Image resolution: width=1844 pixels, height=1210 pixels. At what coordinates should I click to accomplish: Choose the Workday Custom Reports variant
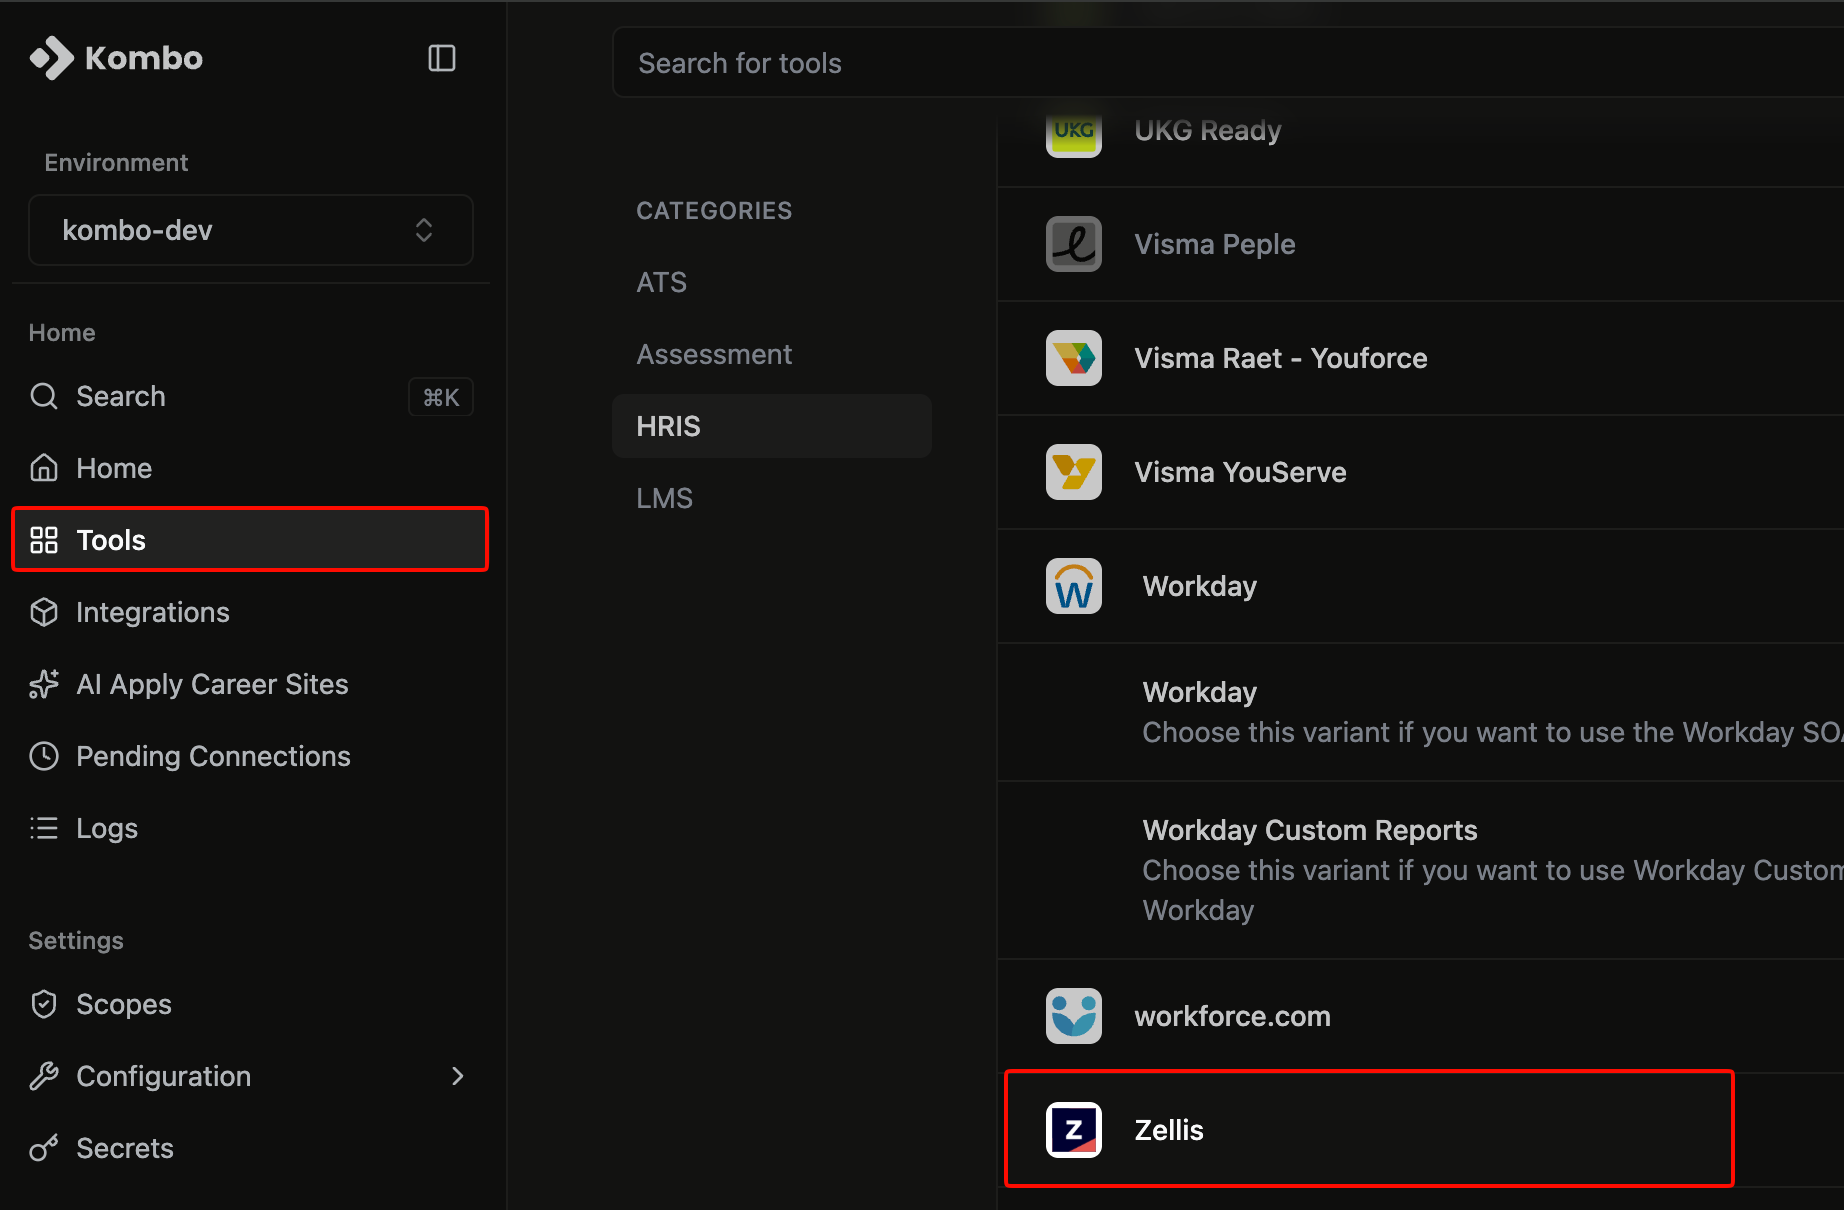(x=1421, y=870)
